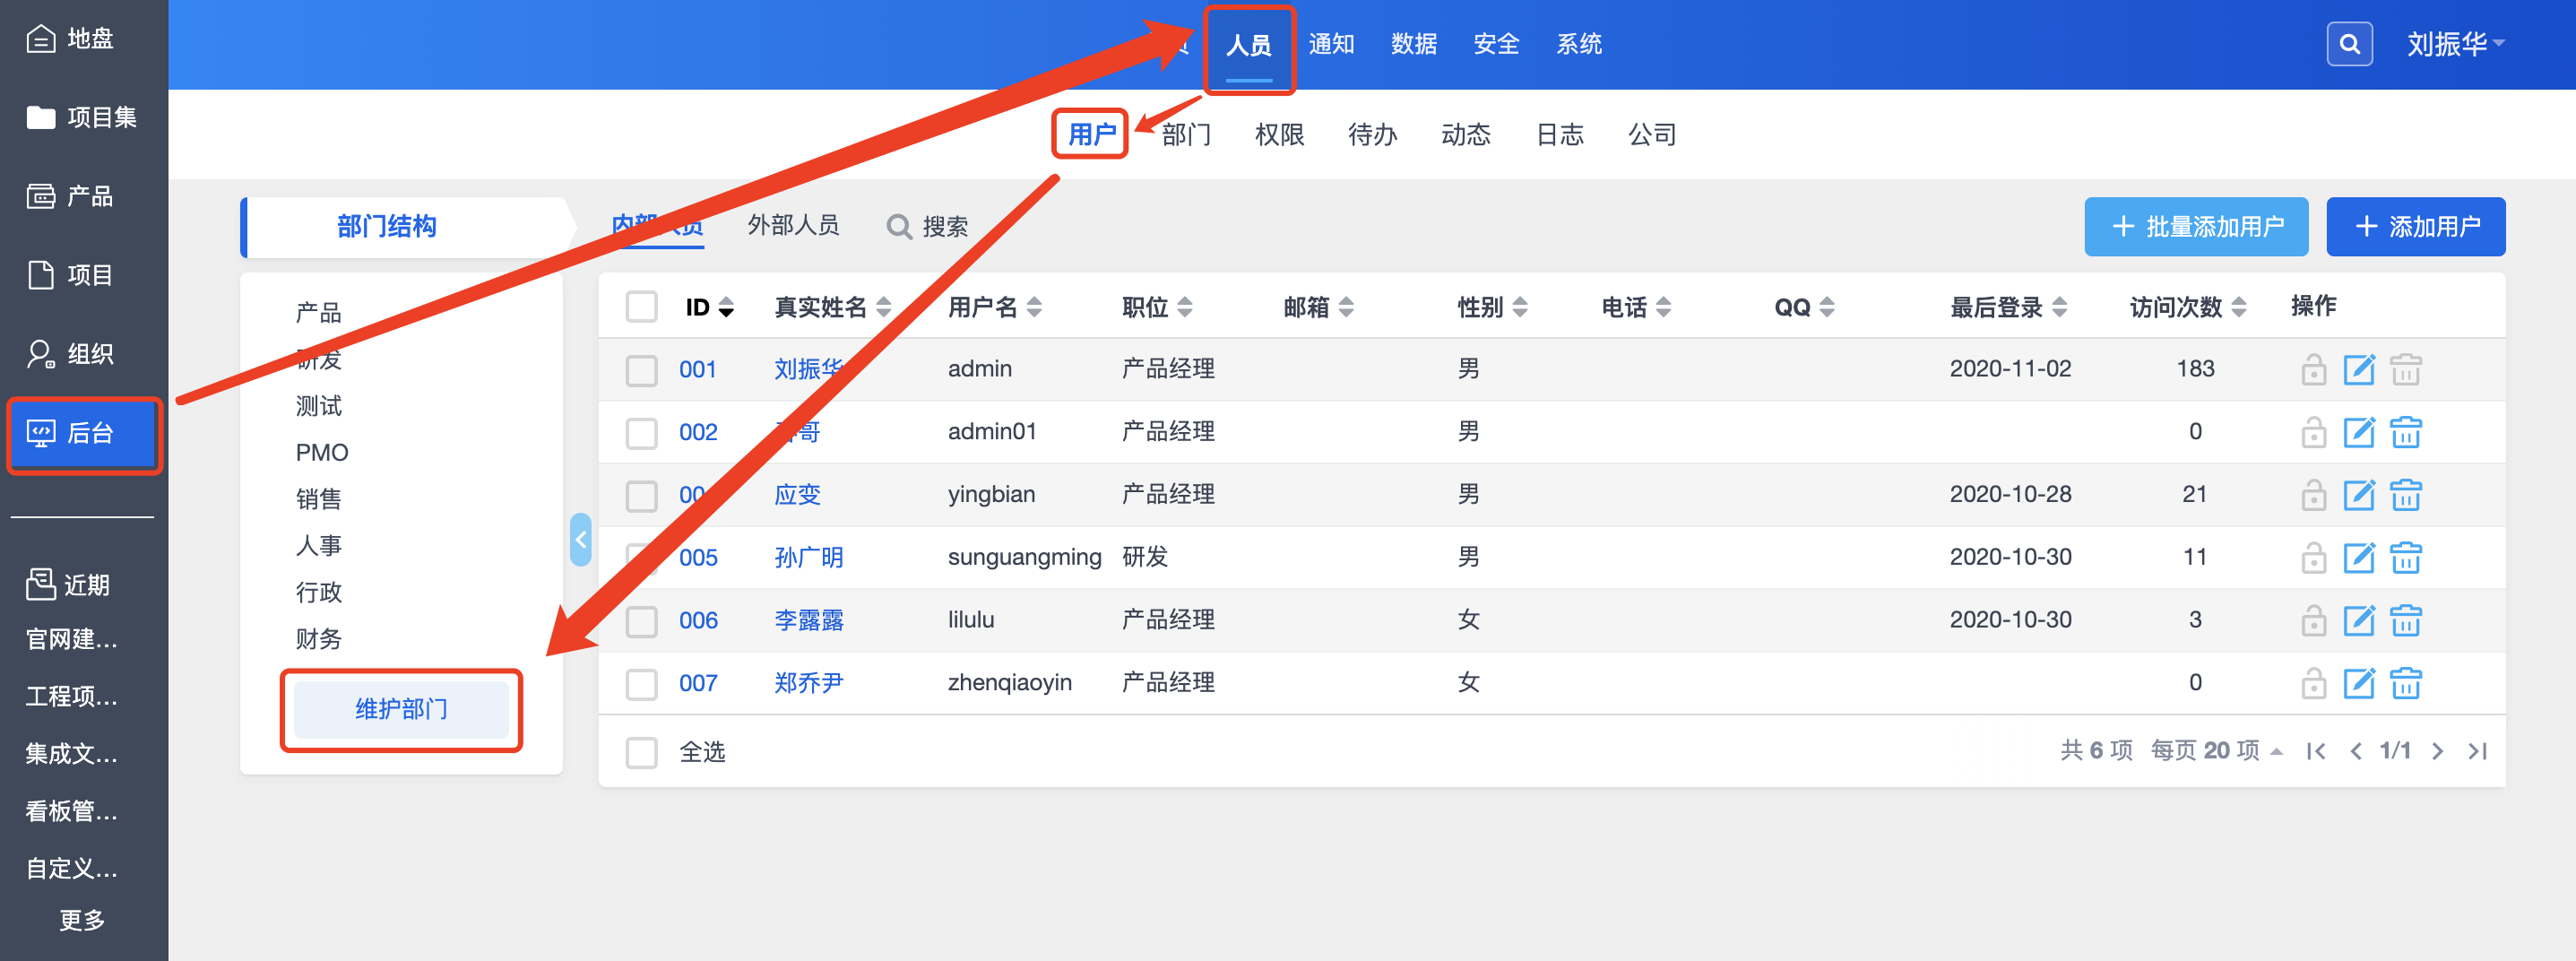This screenshot has height=961, width=2576.
Task: Click the search magnifier icon in header
Action: (x=2349, y=44)
